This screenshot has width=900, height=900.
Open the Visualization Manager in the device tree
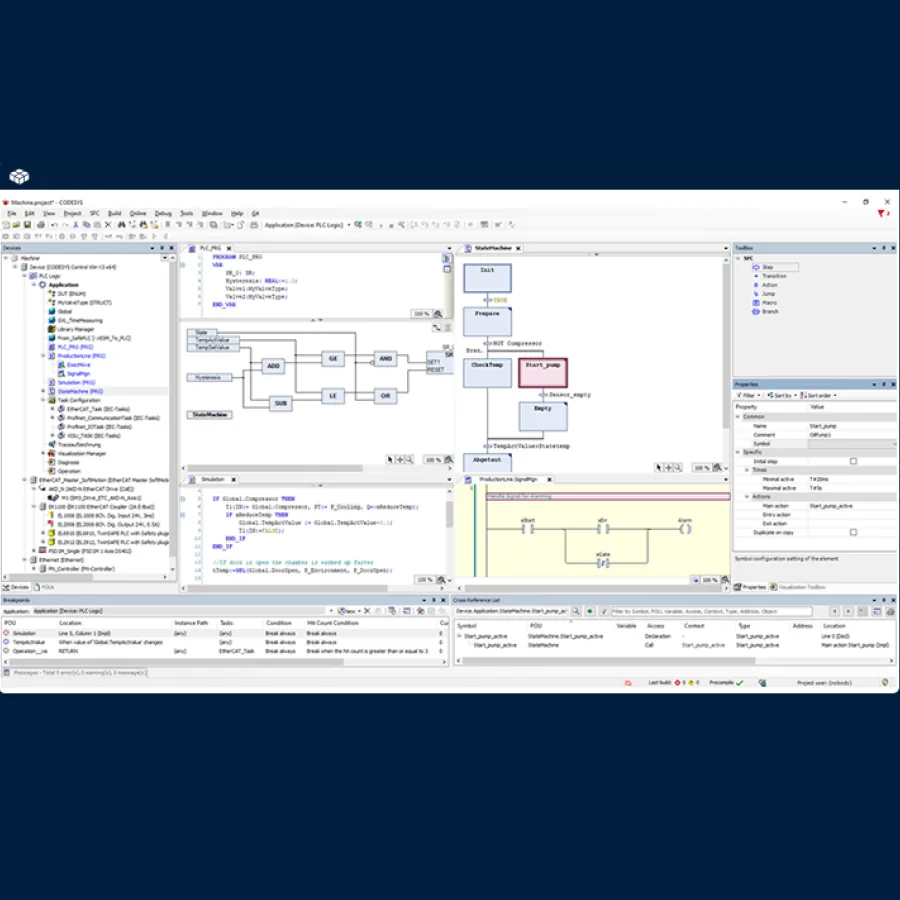click(x=81, y=454)
